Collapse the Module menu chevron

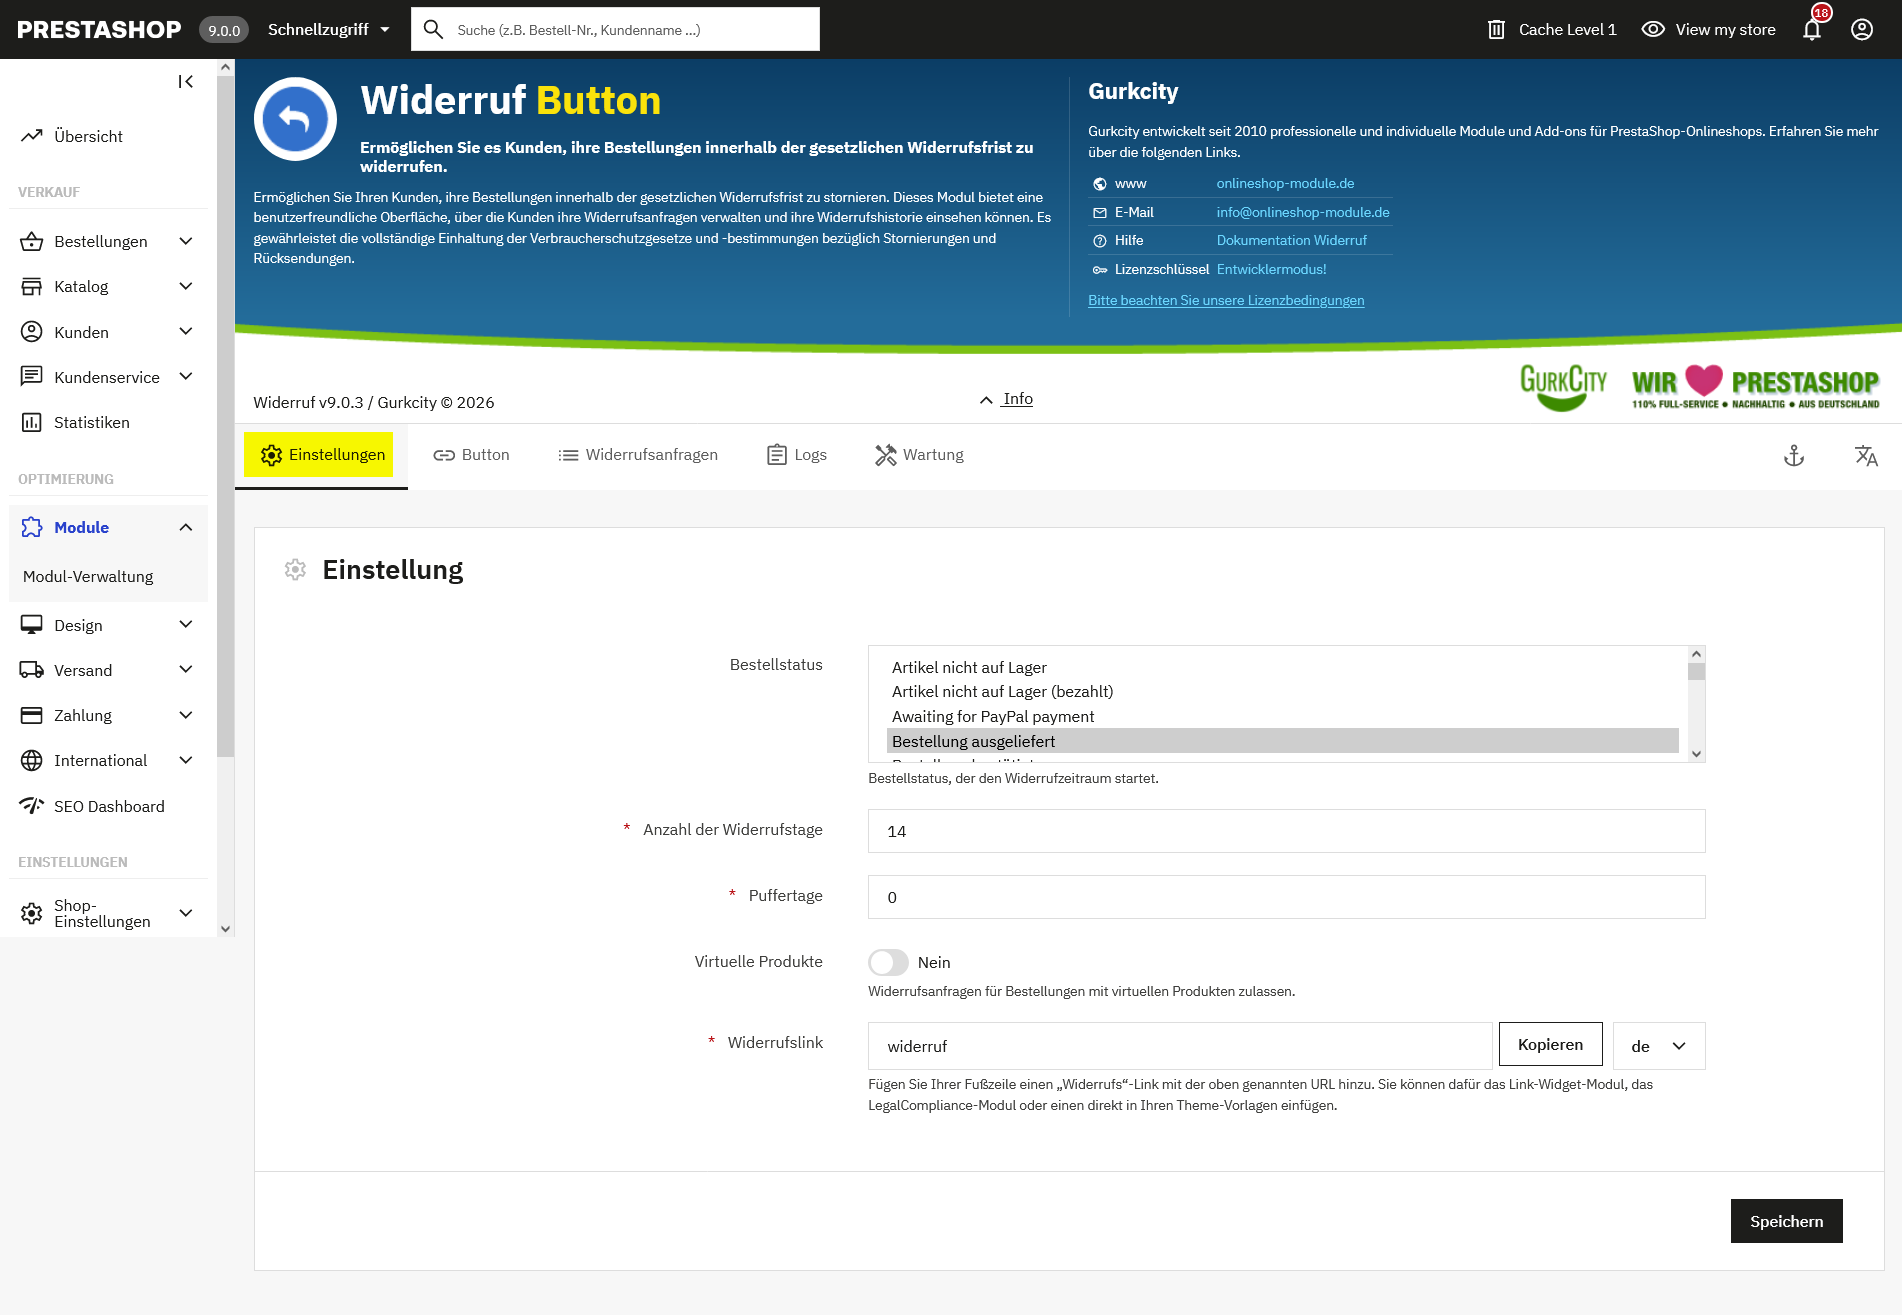(186, 527)
